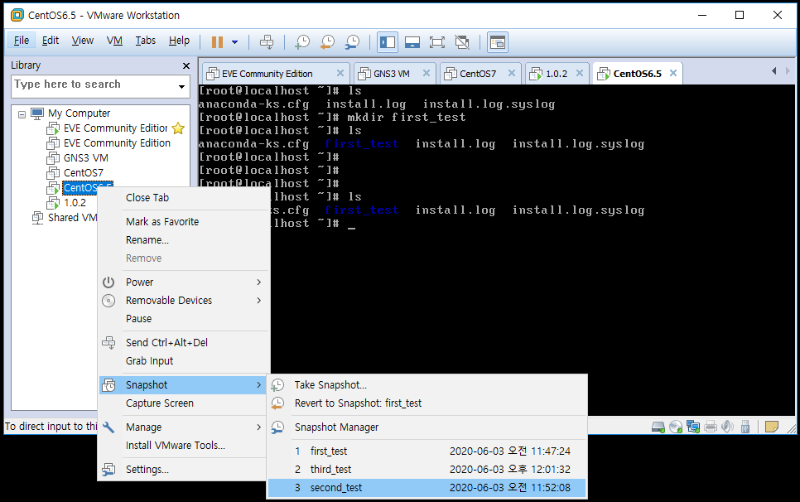Click Send Ctrl+Alt+Del toolbar icon
800x502 pixels.
(266, 42)
